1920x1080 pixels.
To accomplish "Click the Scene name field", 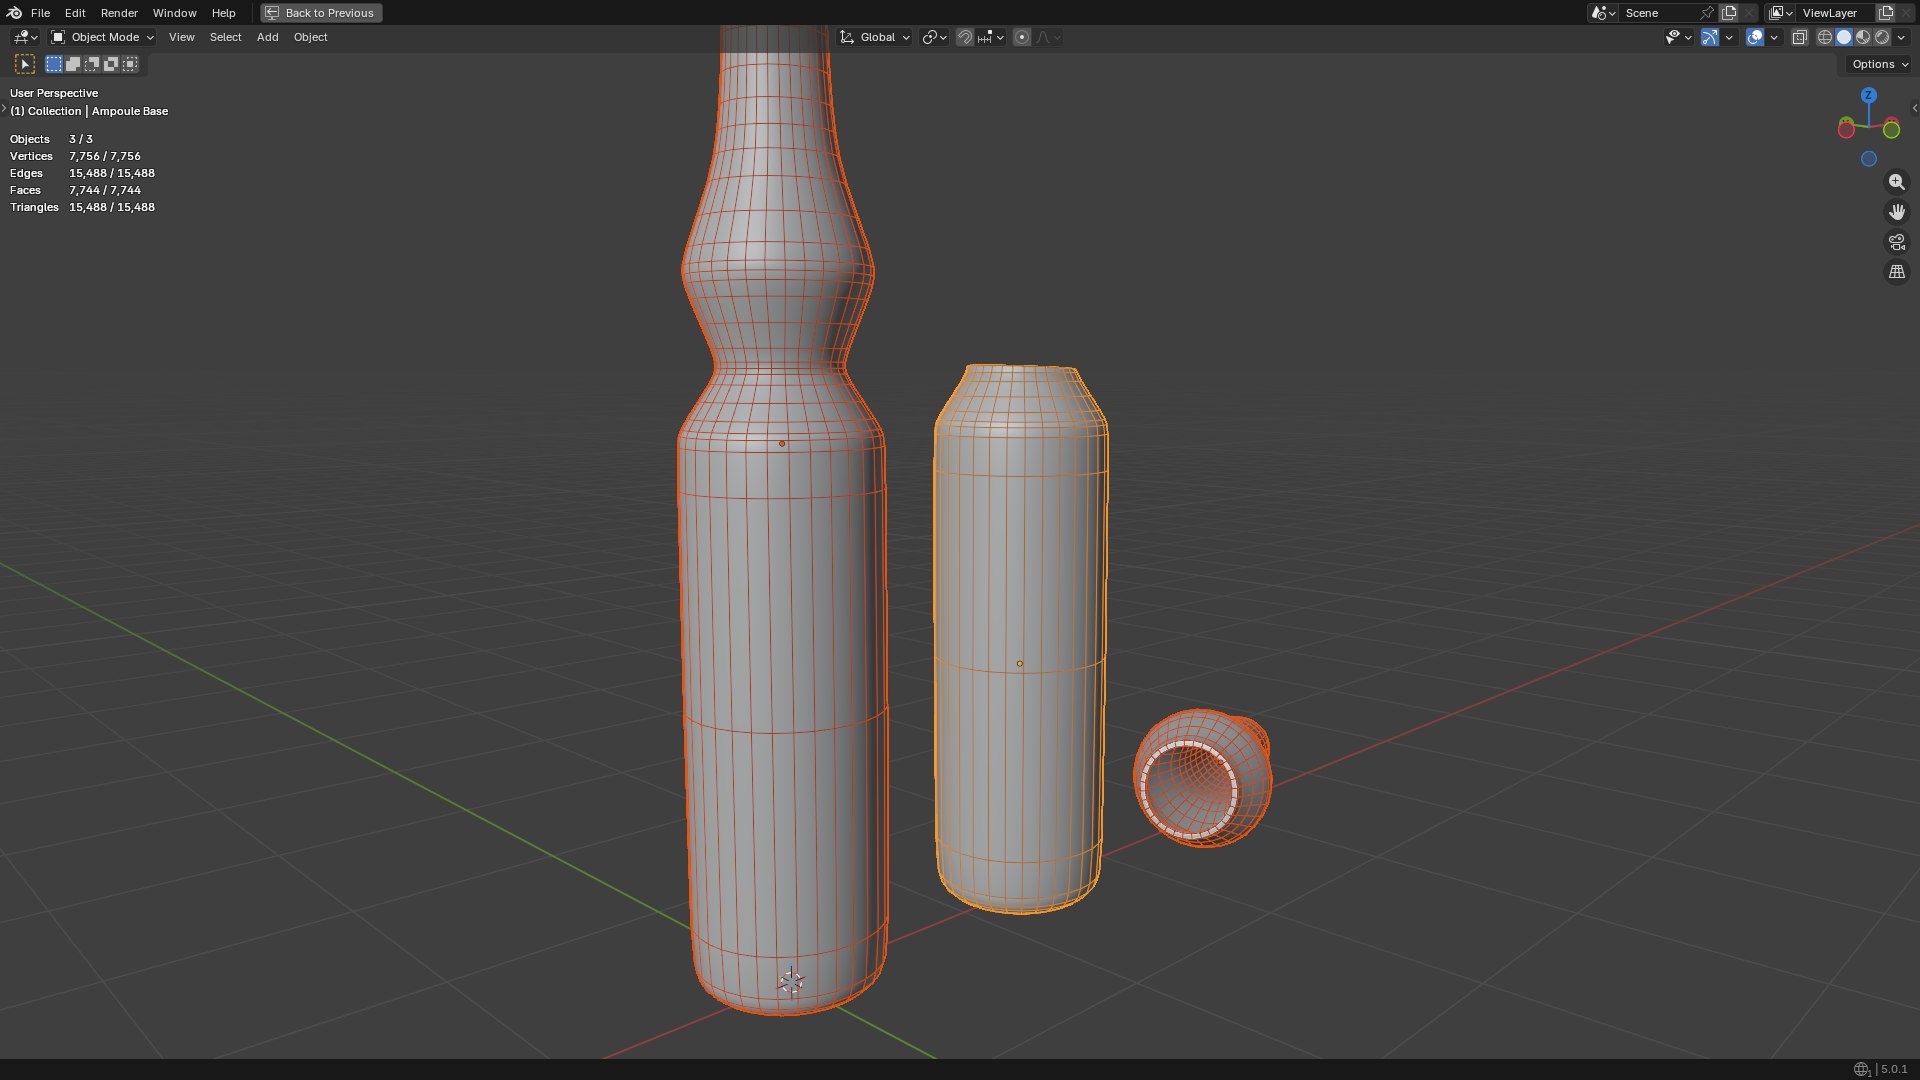I will click(1660, 13).
